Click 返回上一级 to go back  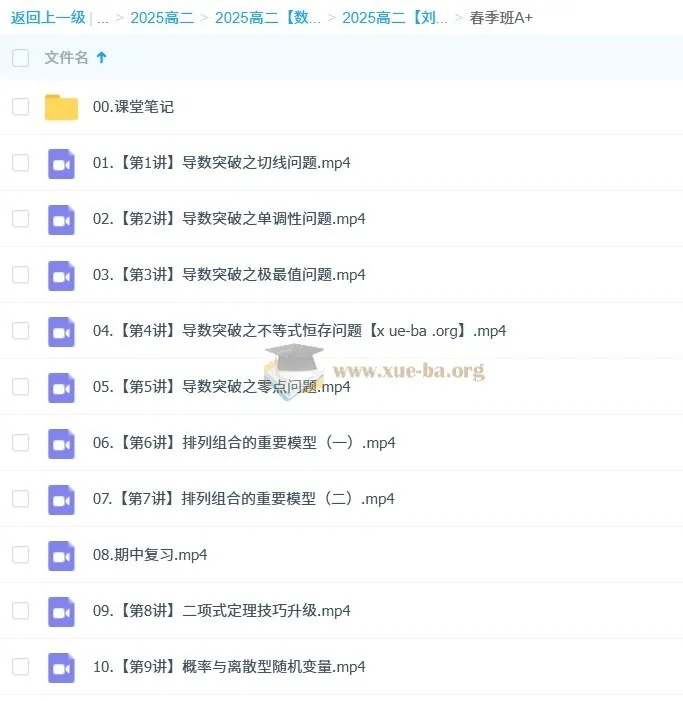coord(47,18)
